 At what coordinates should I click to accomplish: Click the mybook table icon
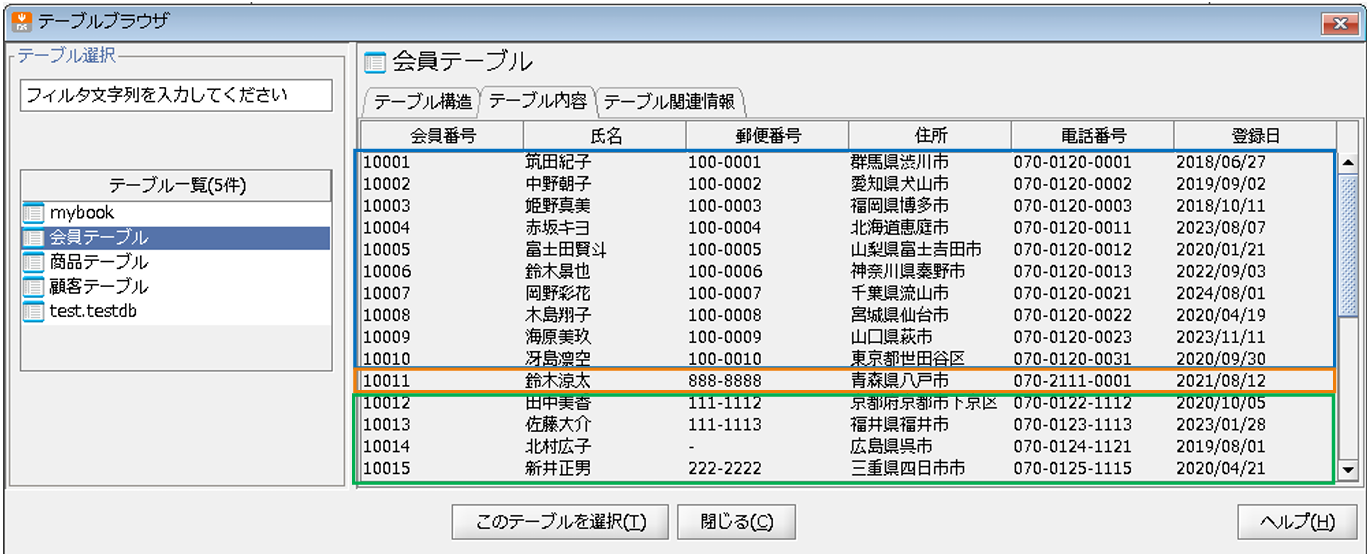click(x=34, y=213)
